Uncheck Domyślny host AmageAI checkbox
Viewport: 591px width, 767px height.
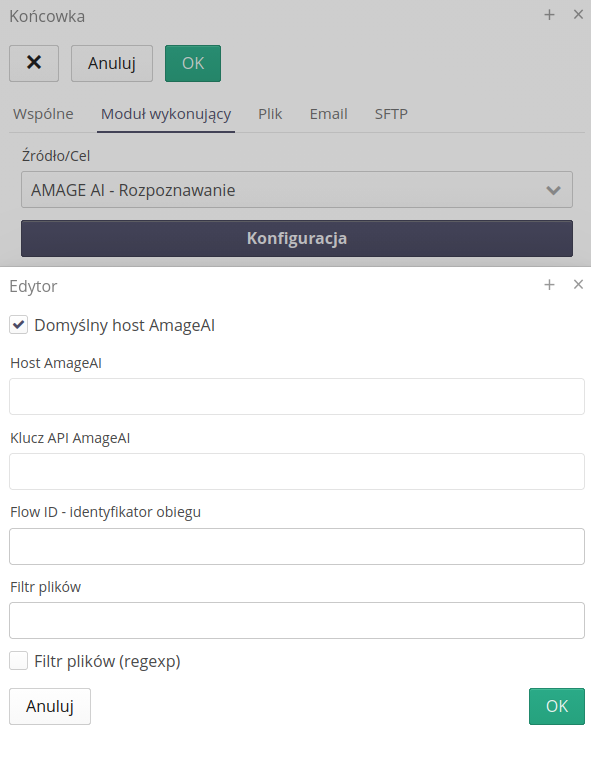tap(19, 325)
